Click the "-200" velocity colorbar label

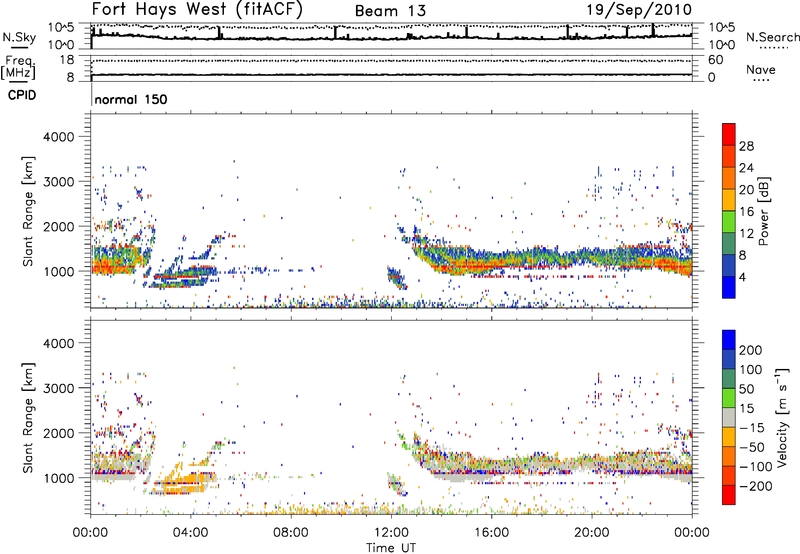click(x=755, y=486)
